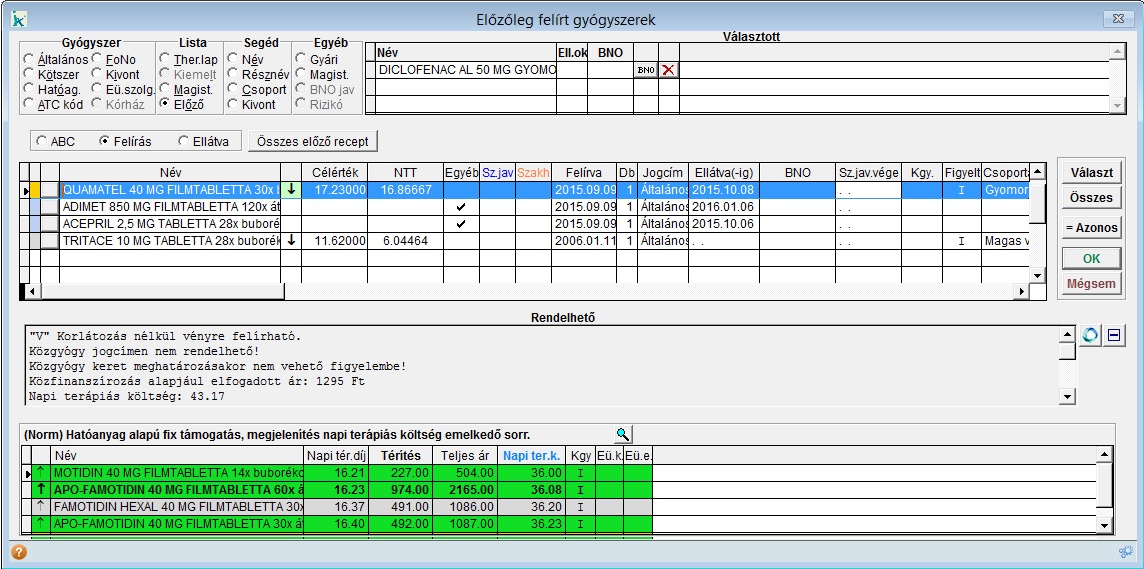Click settings gear icon in status bar

pyautogui.click(x=1124, y=552)
